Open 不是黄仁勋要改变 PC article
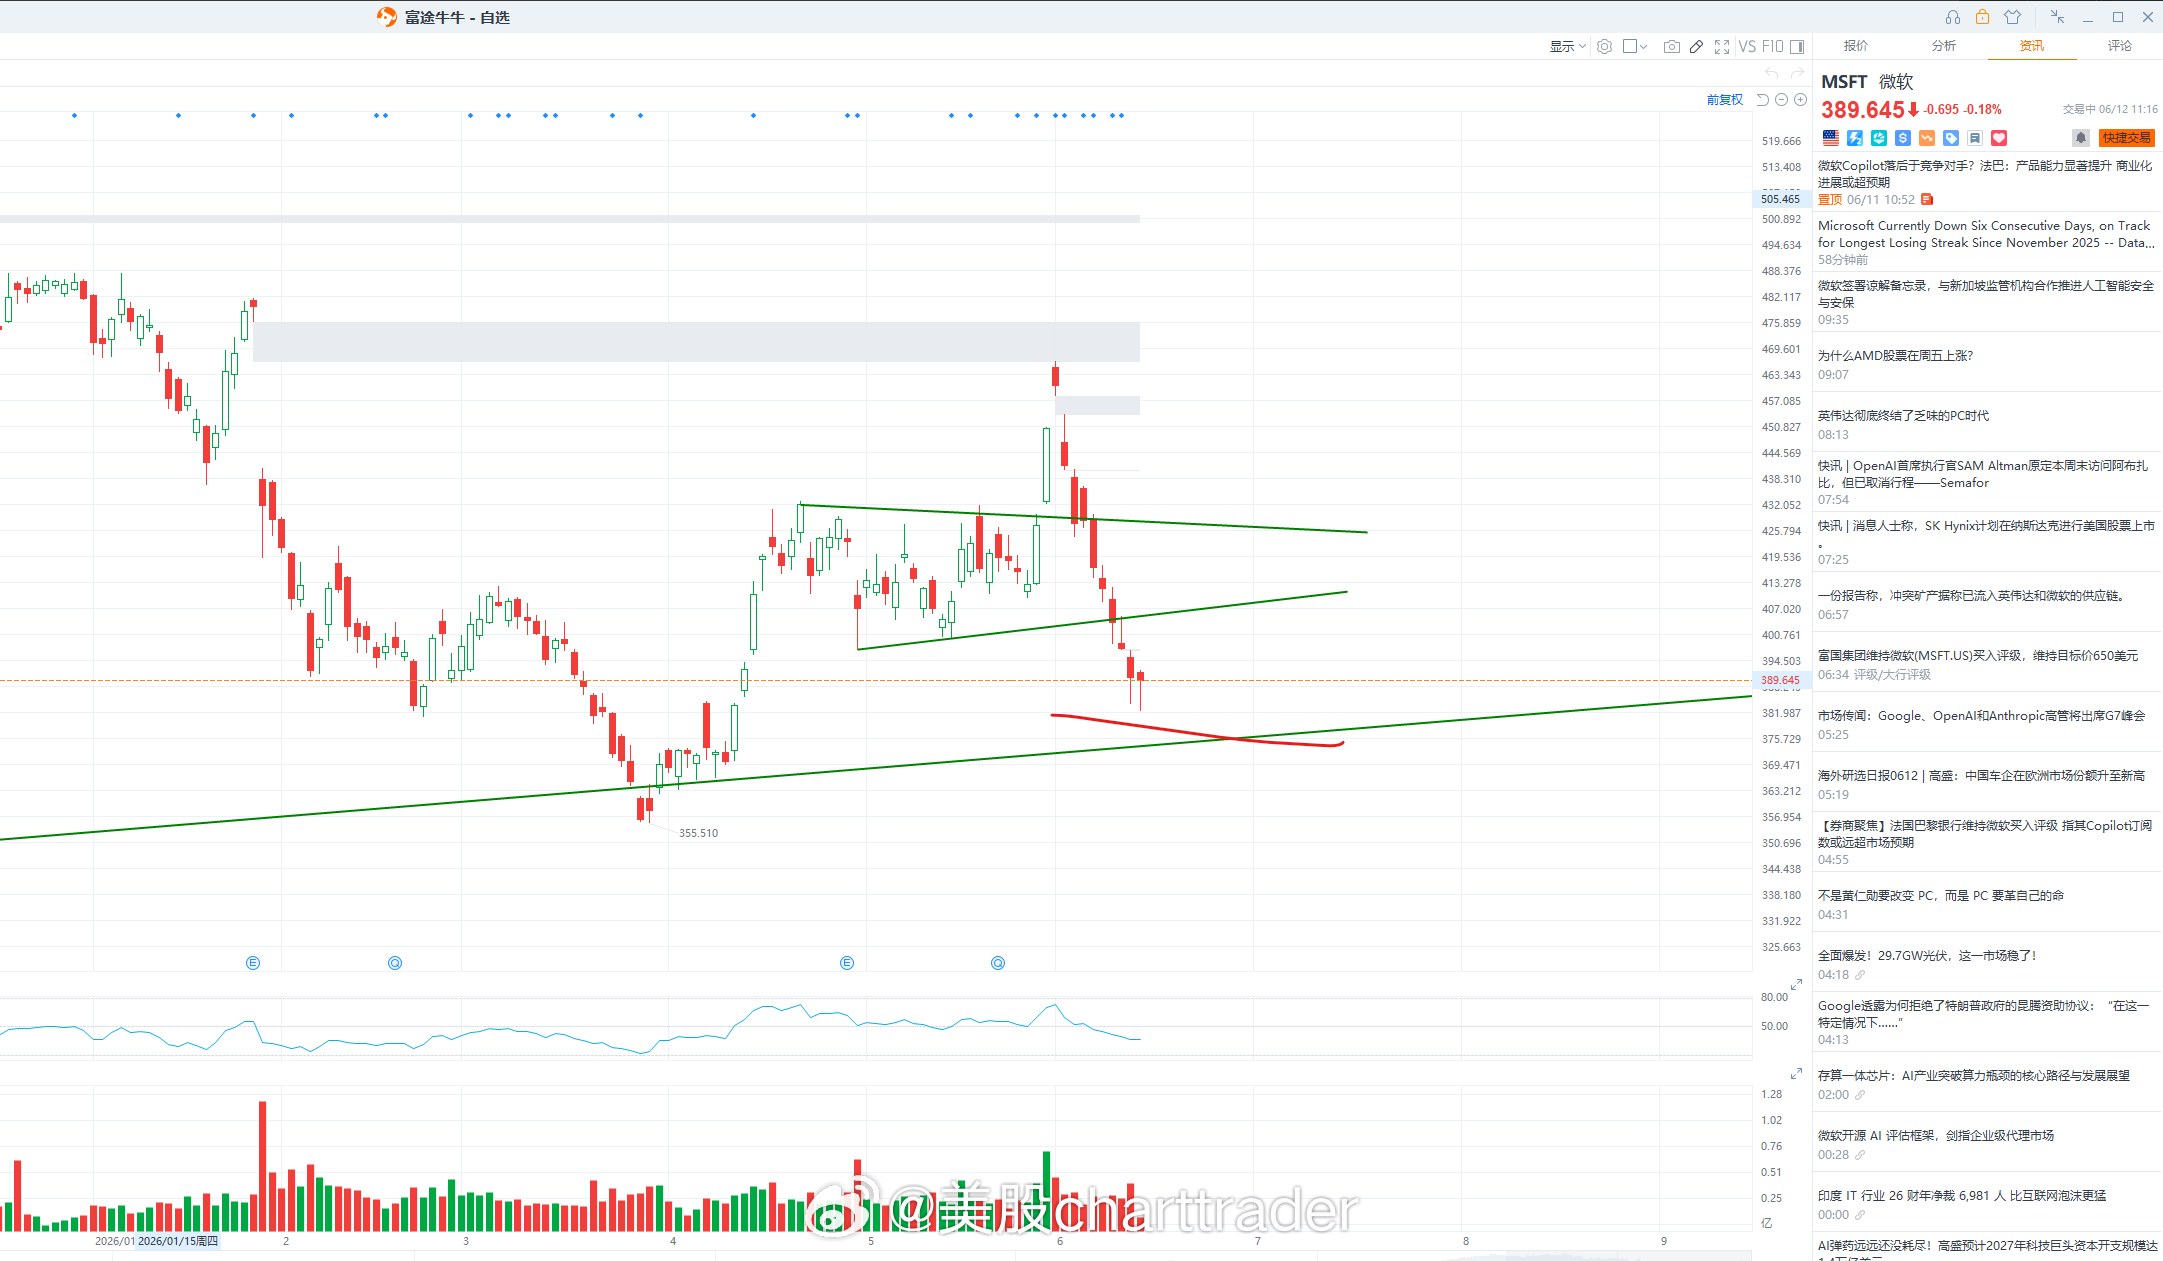This screenshot has width=2163, height=1261. point(1941,896)
